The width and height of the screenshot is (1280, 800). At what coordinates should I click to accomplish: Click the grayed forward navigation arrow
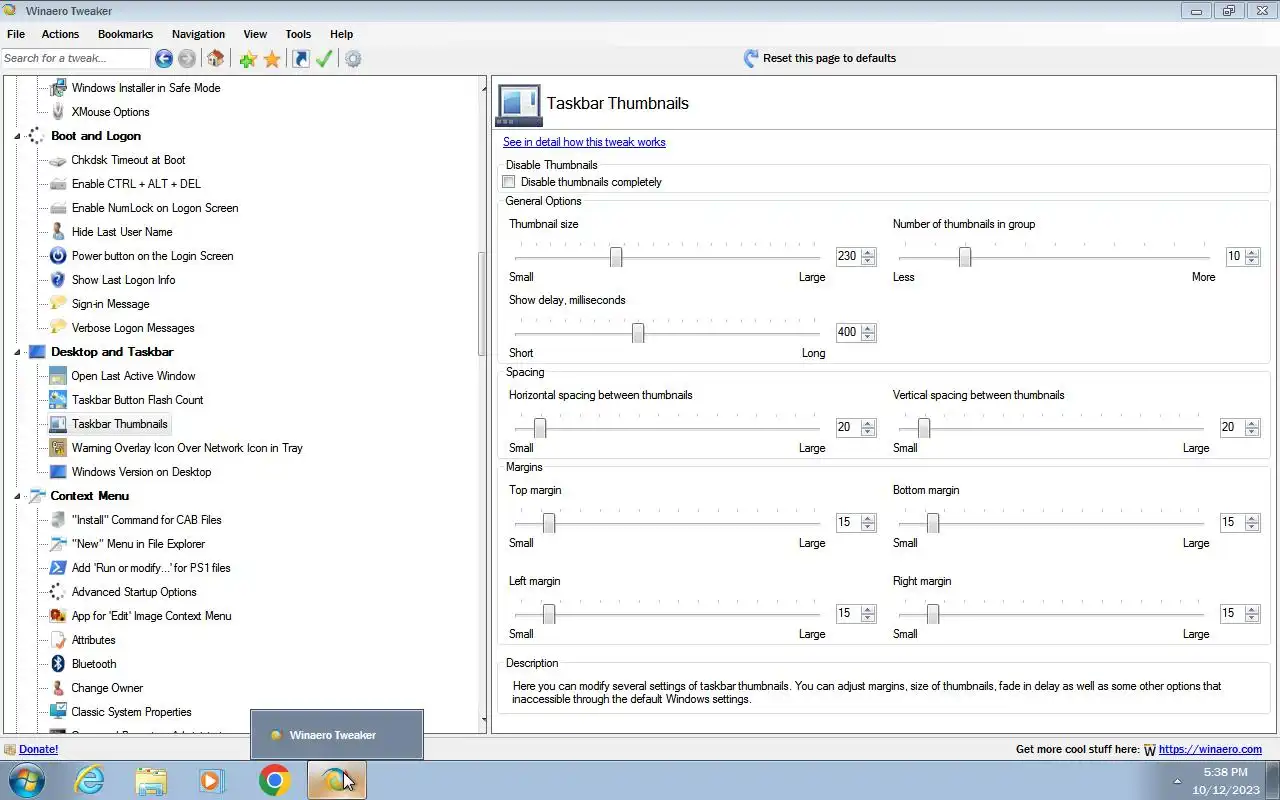click(x=186, y=59)
